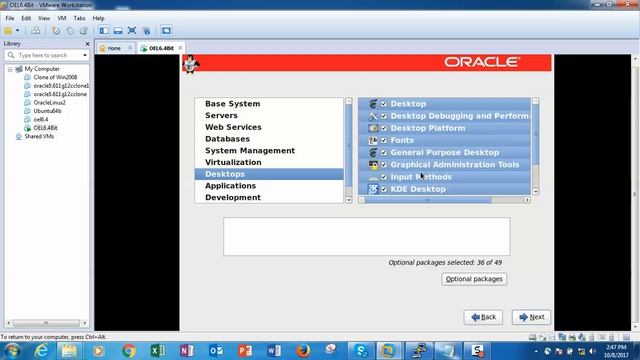Uncheck the Desktop package checkbox

coord(384,104)
